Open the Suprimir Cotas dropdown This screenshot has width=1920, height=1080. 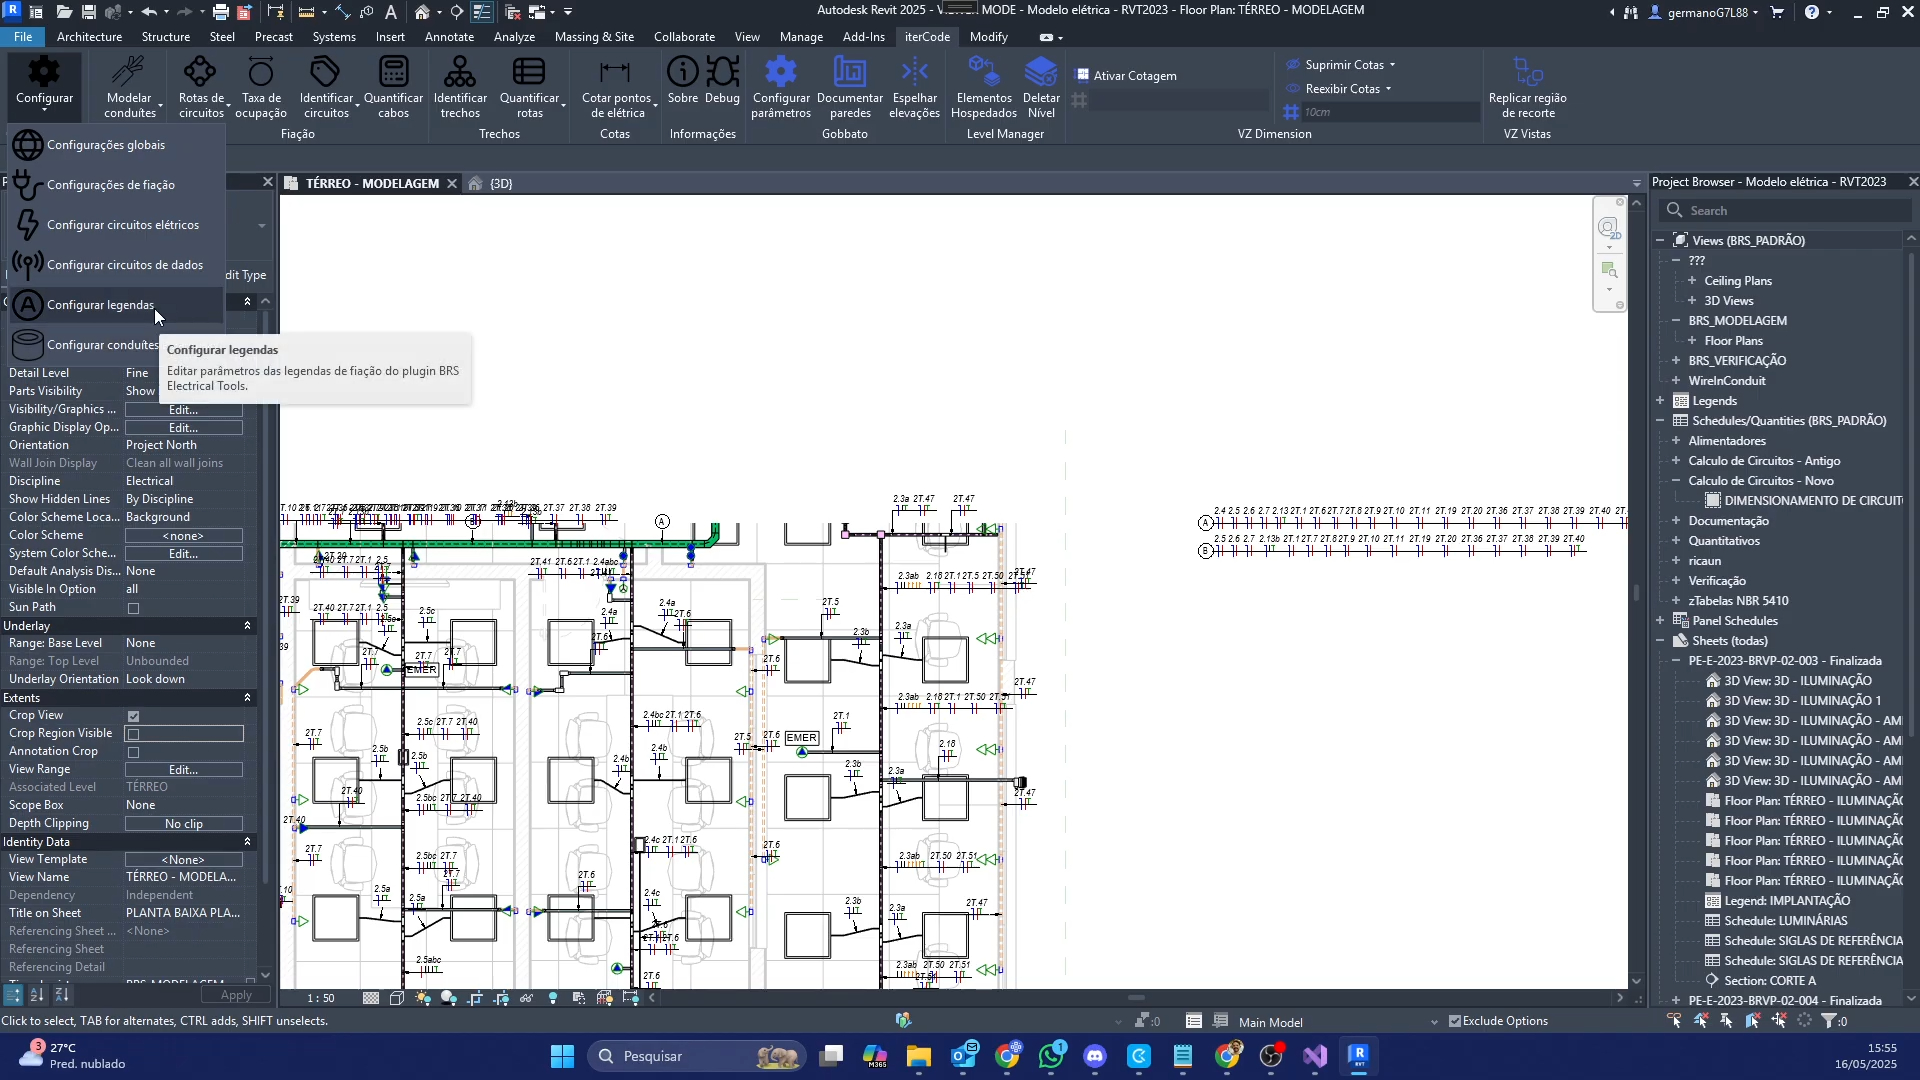[x=1392, y=65]
